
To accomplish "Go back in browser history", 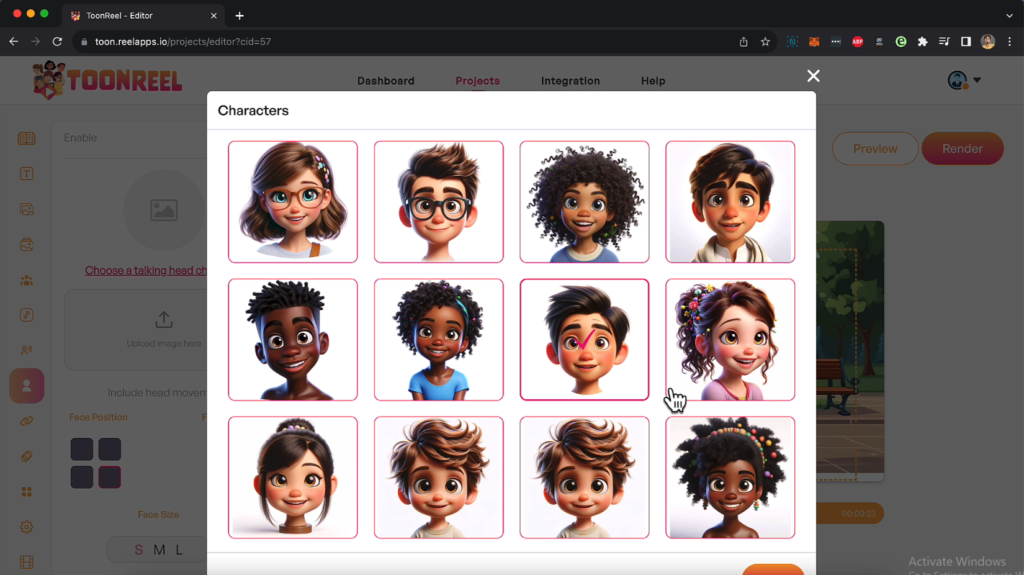I will pos(14,41).
